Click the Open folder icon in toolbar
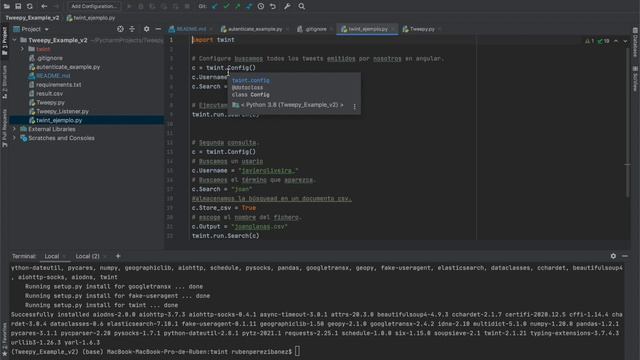 7,6
